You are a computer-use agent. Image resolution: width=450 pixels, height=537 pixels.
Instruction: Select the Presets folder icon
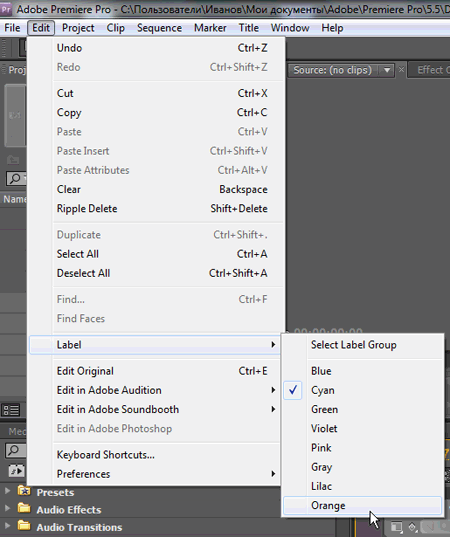(x=24, y=490)
